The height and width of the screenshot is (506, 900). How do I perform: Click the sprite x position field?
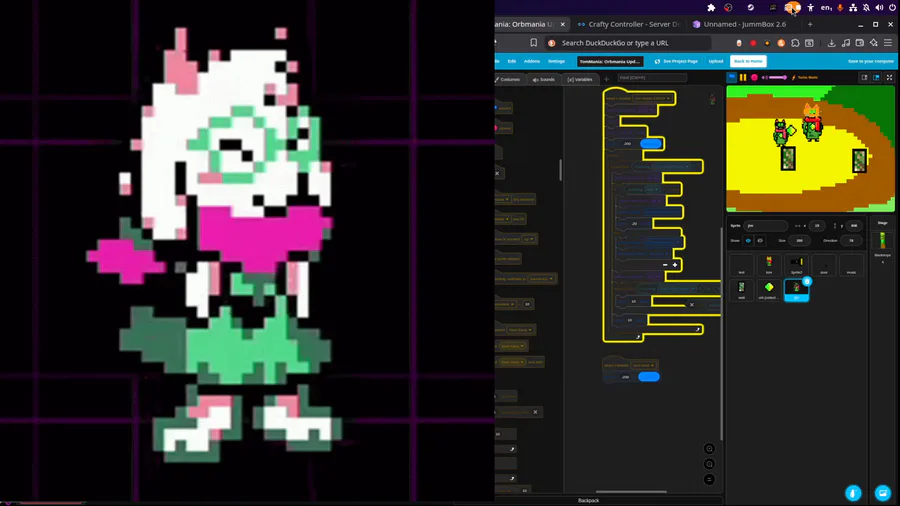pyautogui.click(x=817, y=225)
